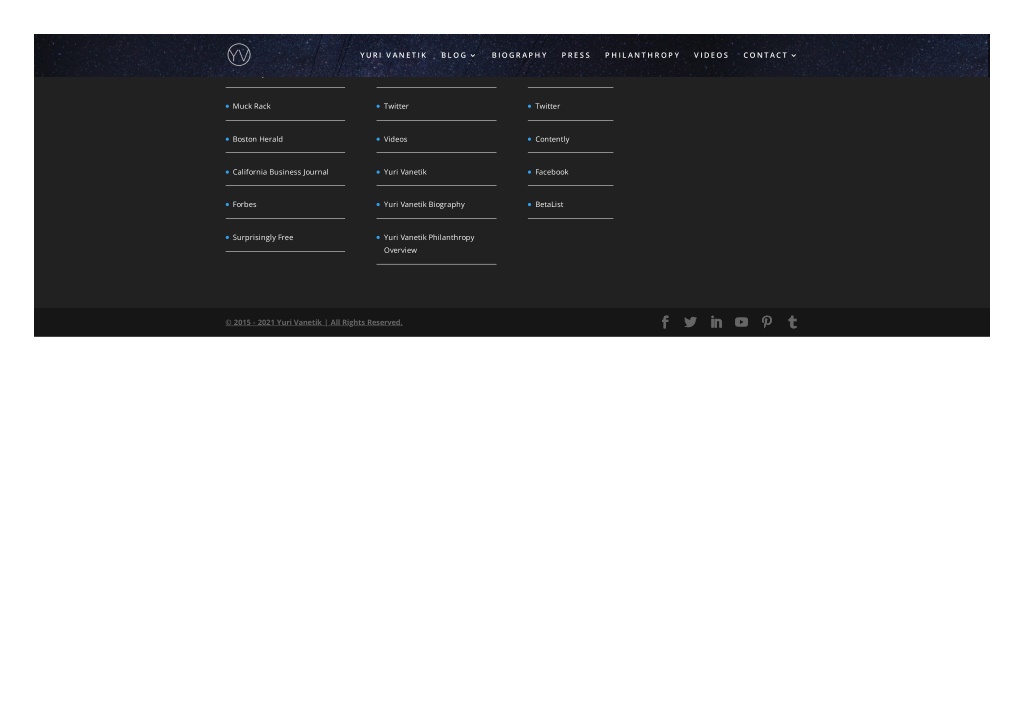
Task: Open Yuri Vanetik link in footer list
Action: 405,172
